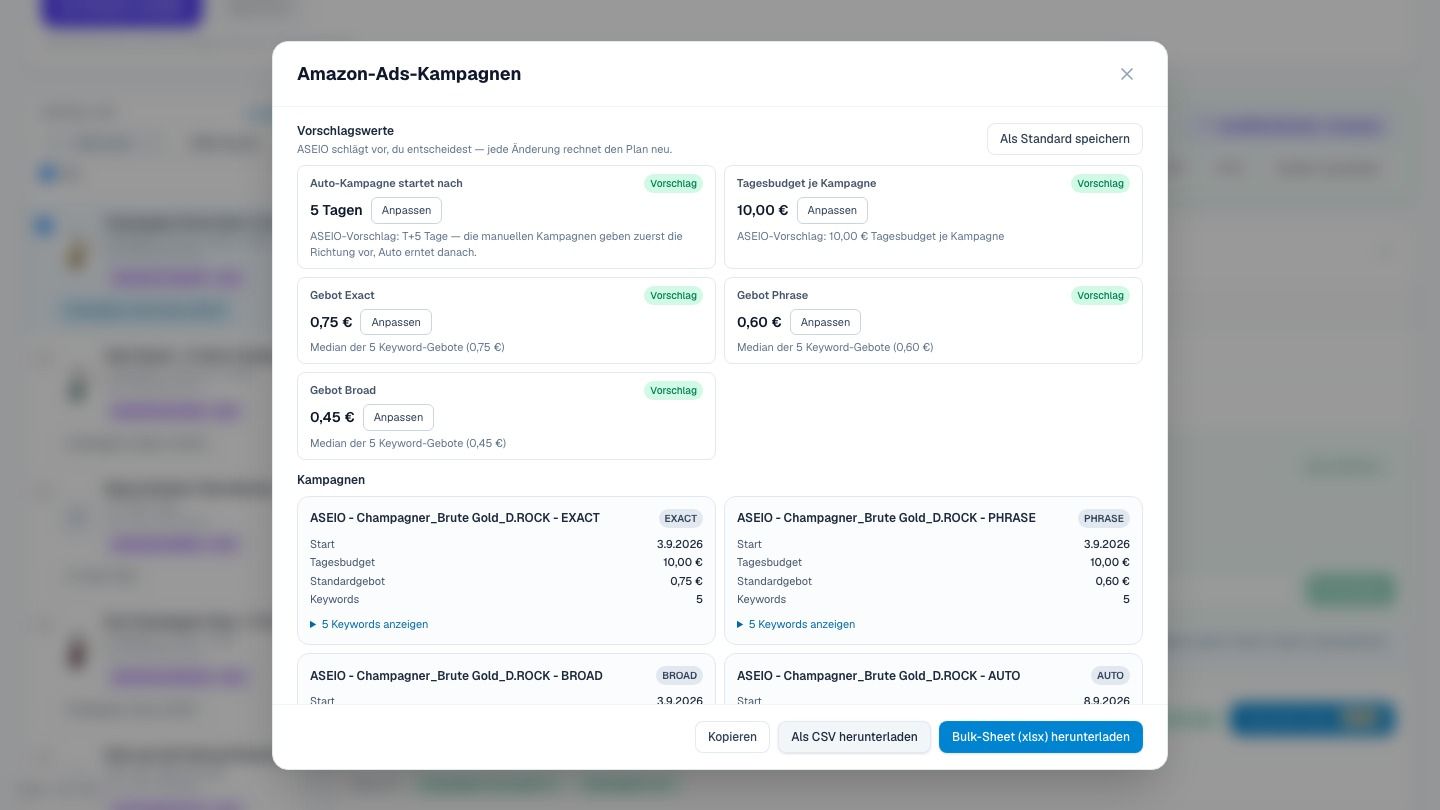
Task: Click Anpassen next to Gebot Broad
Action: (398, 417)
